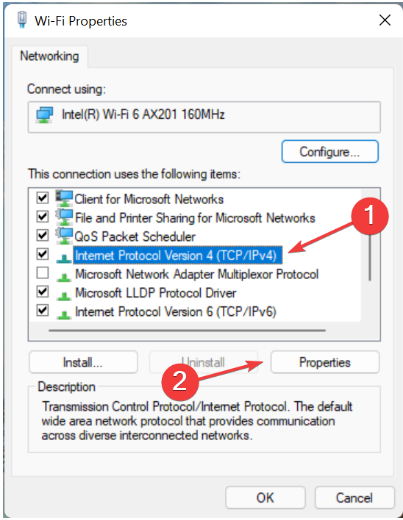This screenshot has height=520, width=403.
Task: Click the Microsoft LLDP Protocol Driver icon
Action: point(64,295)
